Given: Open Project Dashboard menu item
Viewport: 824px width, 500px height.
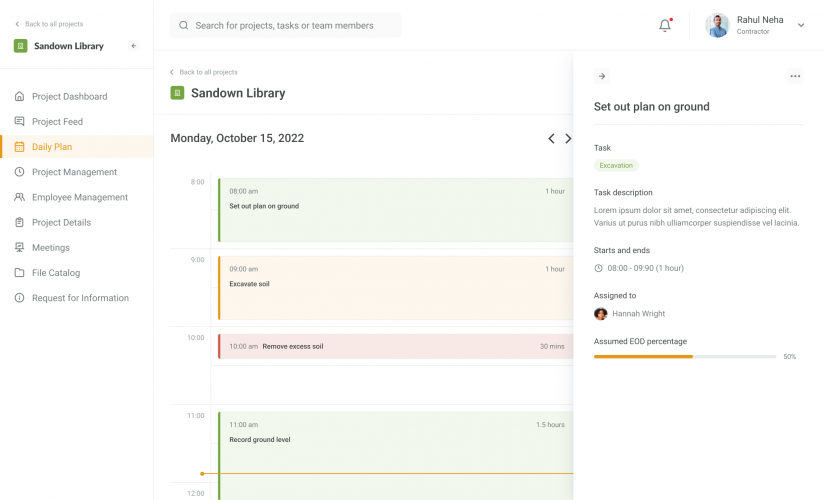Looking at the screenshot, I should coord(77,96).
